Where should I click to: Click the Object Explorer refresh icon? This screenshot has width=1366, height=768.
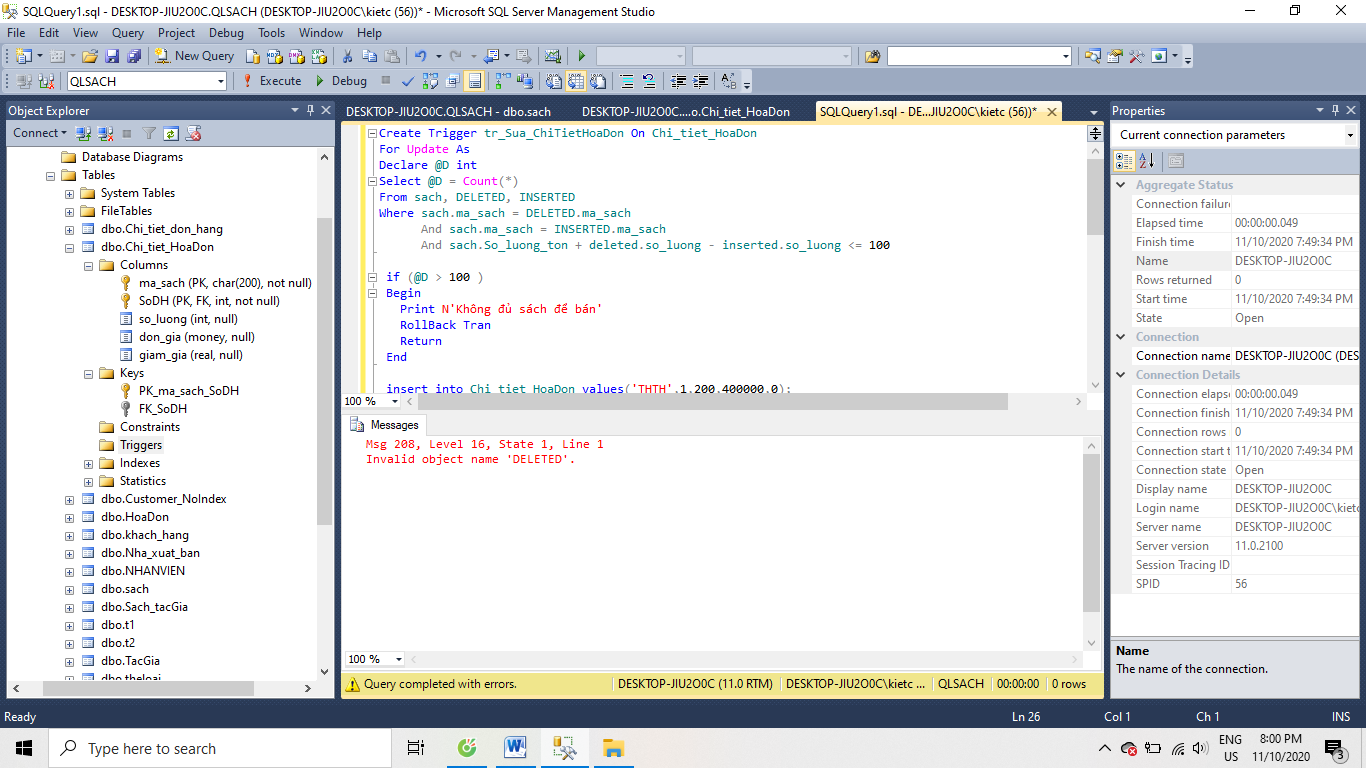[171, 133]
